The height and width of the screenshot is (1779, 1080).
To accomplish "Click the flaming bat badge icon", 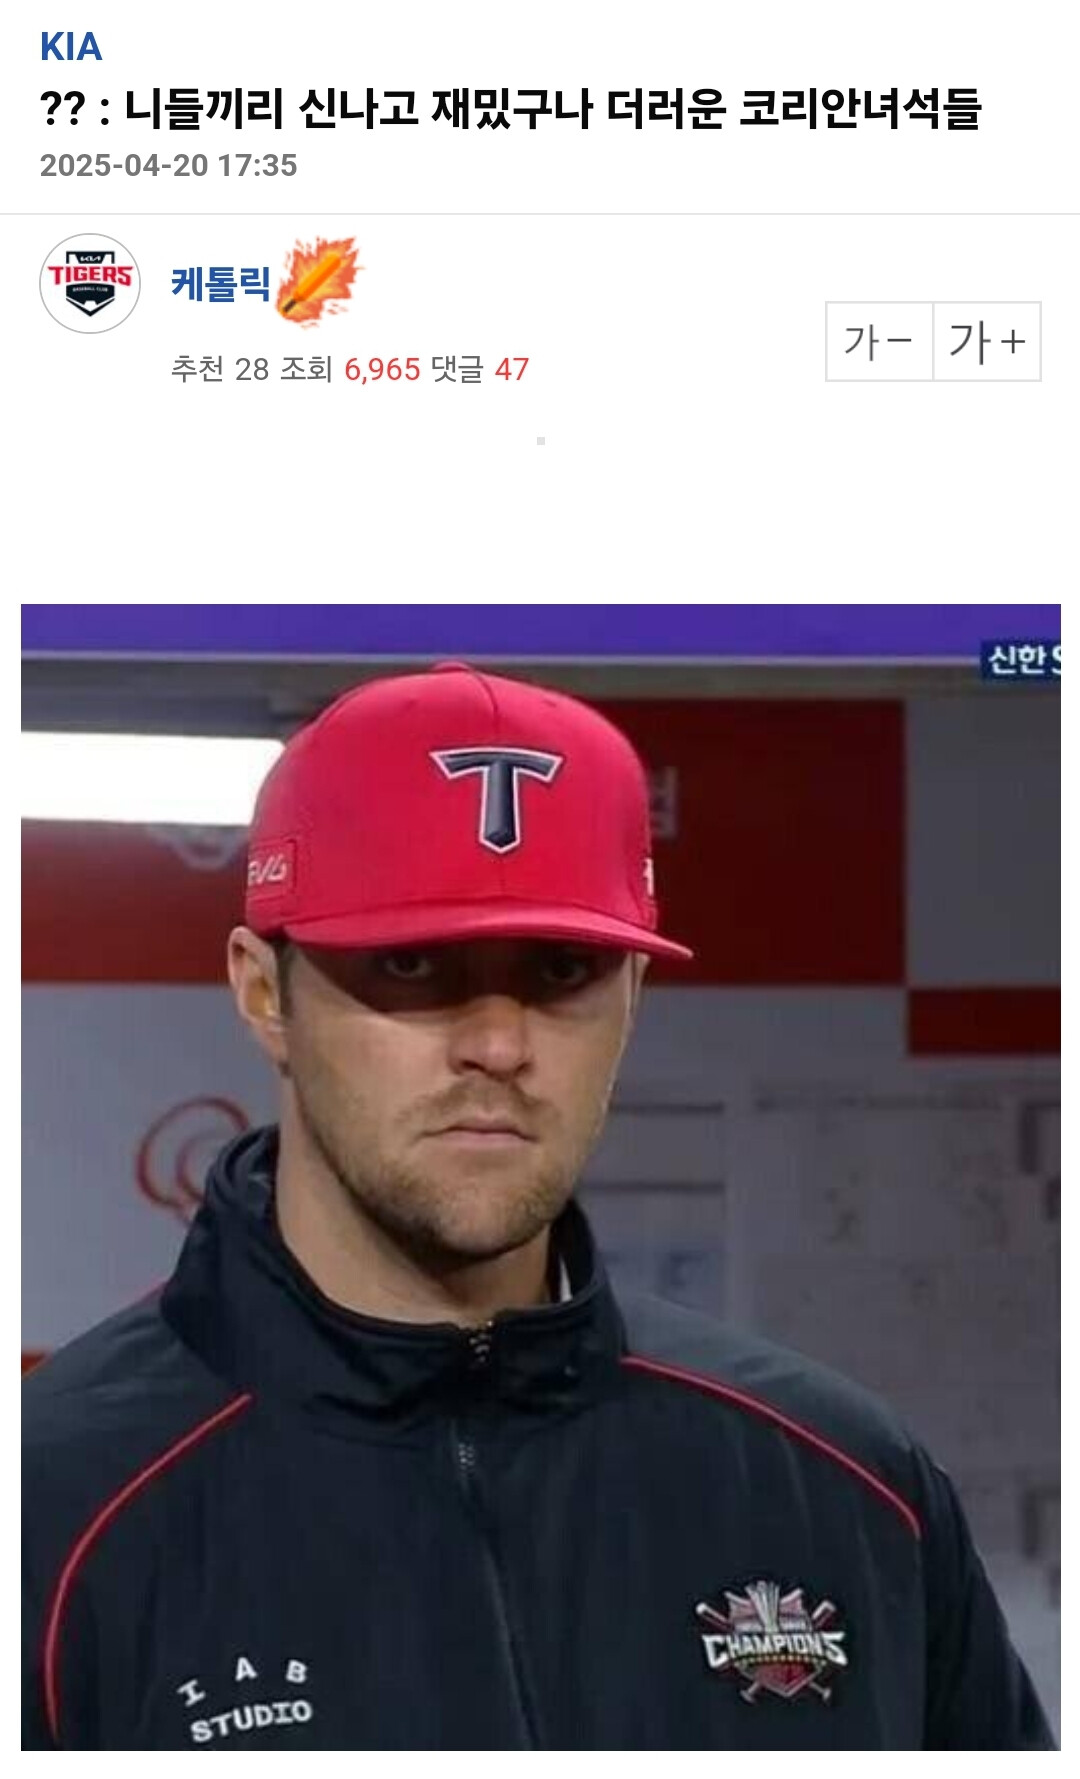I will pos(318,281).
